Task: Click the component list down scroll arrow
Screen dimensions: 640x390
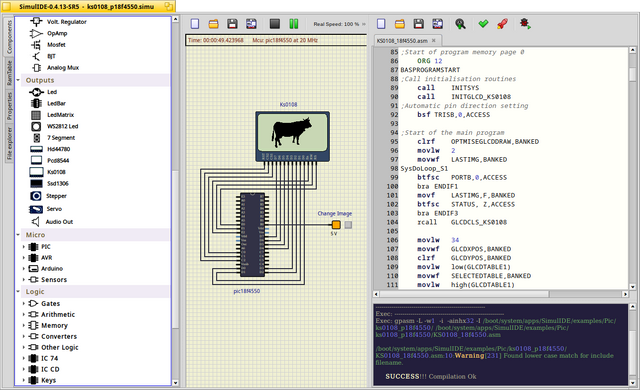Action: pyautogui.click(x=176, y=383)
